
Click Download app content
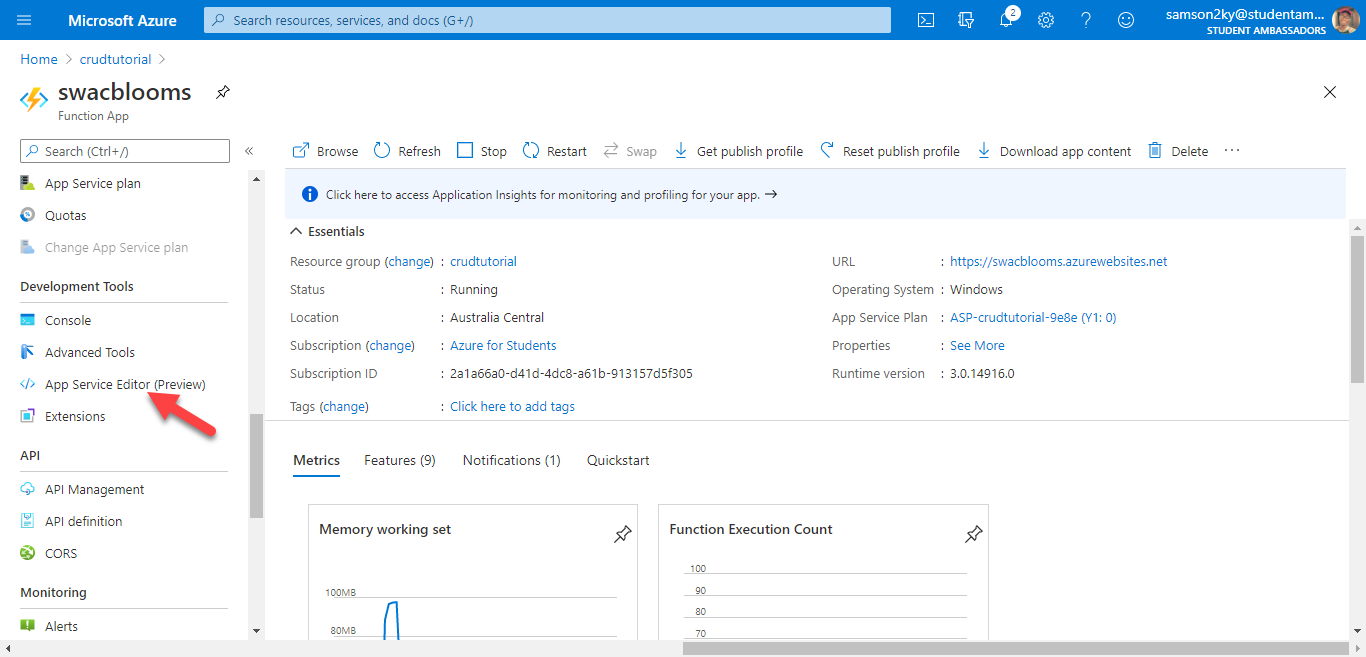(1054, 151)
